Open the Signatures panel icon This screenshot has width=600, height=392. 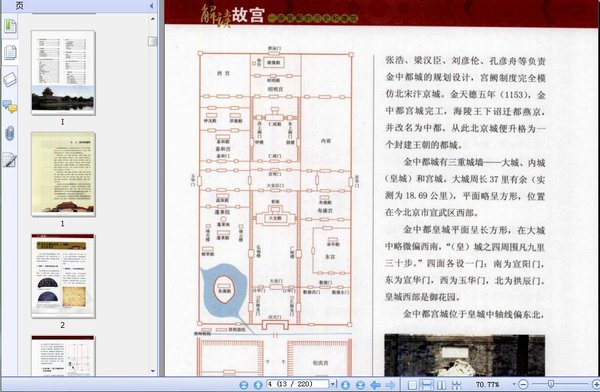click(x=10, y=160)
